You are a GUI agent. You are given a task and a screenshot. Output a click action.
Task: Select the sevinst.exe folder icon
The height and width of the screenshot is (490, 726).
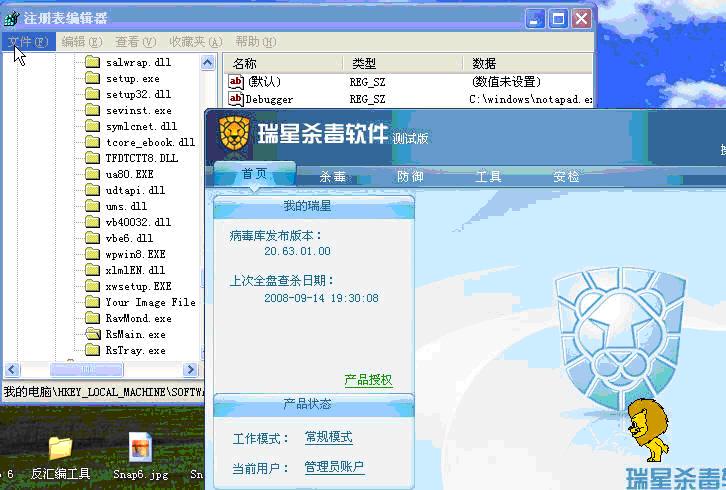tap(93, 110)
